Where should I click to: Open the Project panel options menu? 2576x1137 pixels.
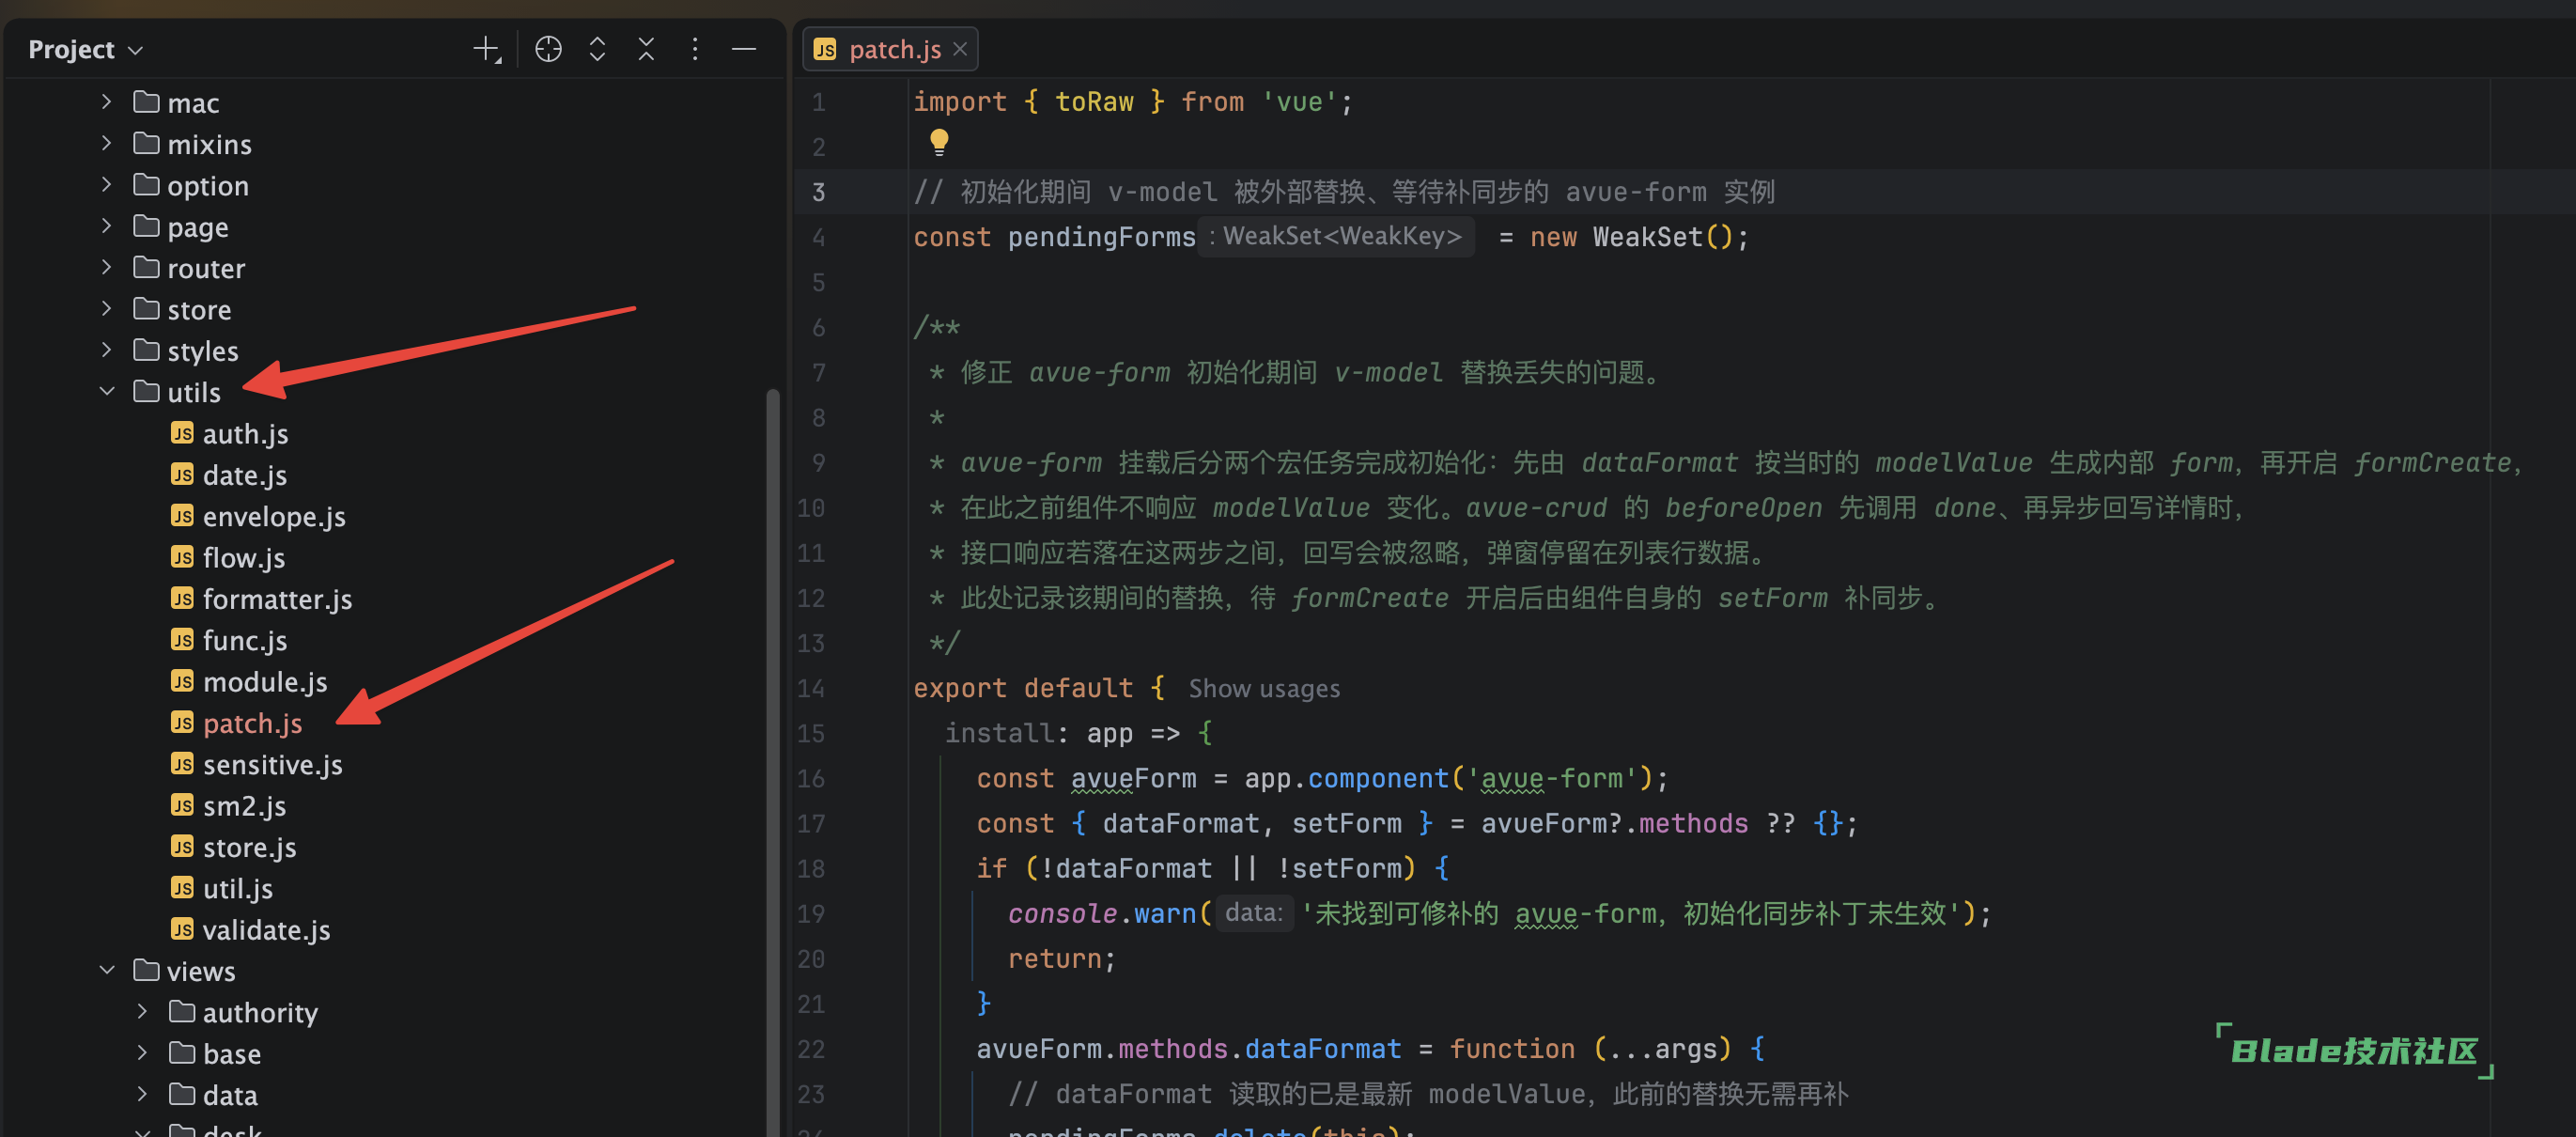tap(695, 49)
